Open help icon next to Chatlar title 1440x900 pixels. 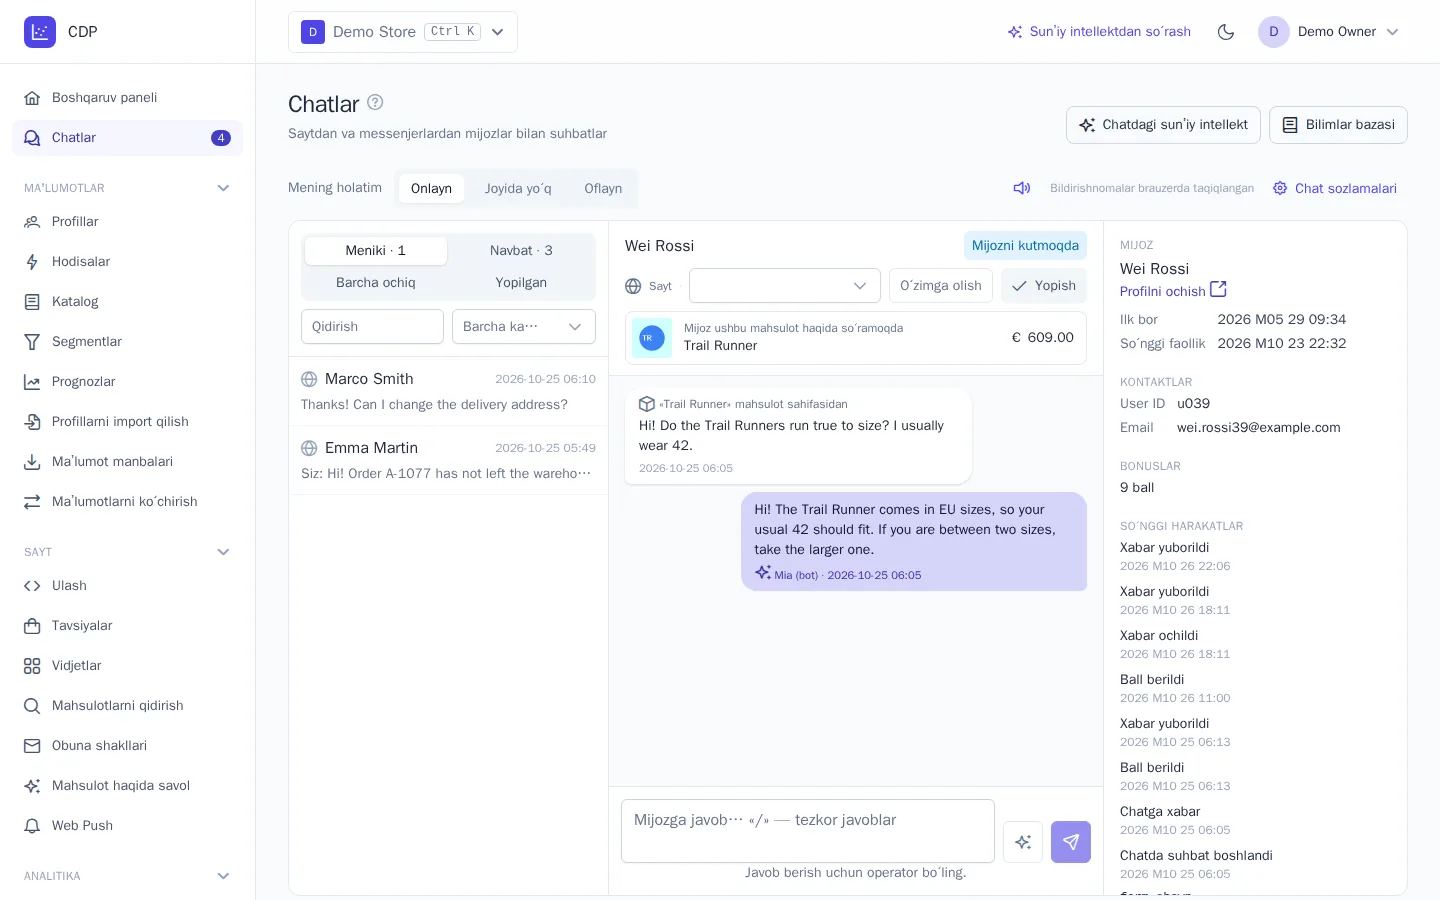pyautogui.click(x=375, y=102)
